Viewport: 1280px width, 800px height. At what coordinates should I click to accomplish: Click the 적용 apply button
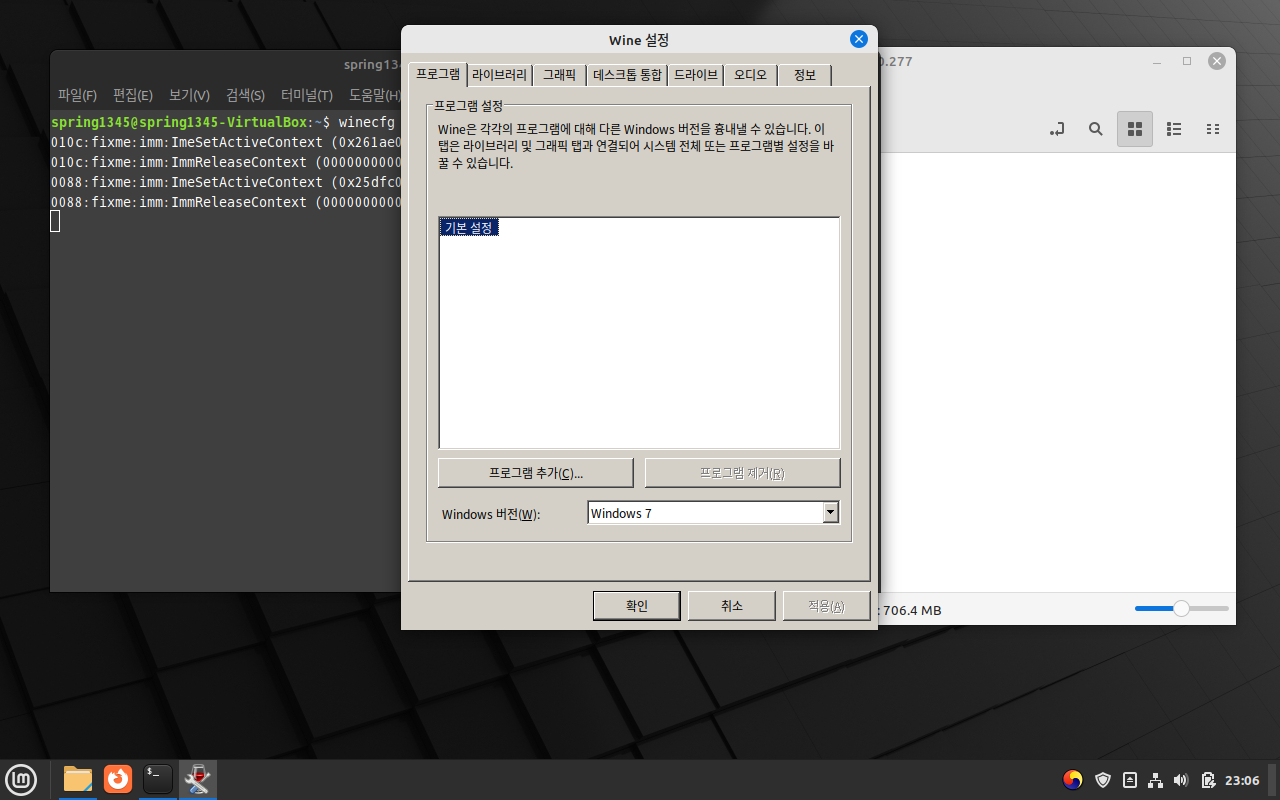826,606
